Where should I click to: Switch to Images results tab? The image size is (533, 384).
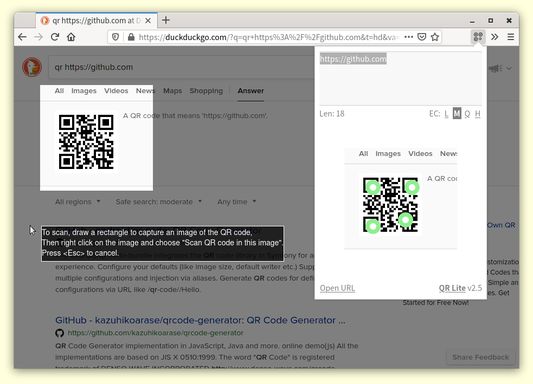point(84,91)
